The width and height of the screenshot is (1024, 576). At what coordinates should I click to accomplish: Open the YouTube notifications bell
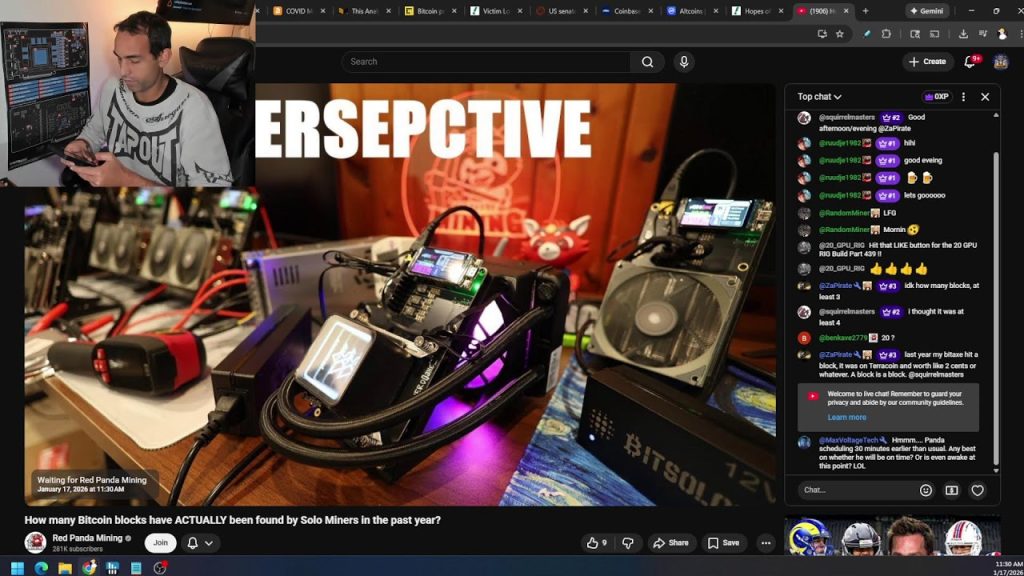tap(969, 62)
